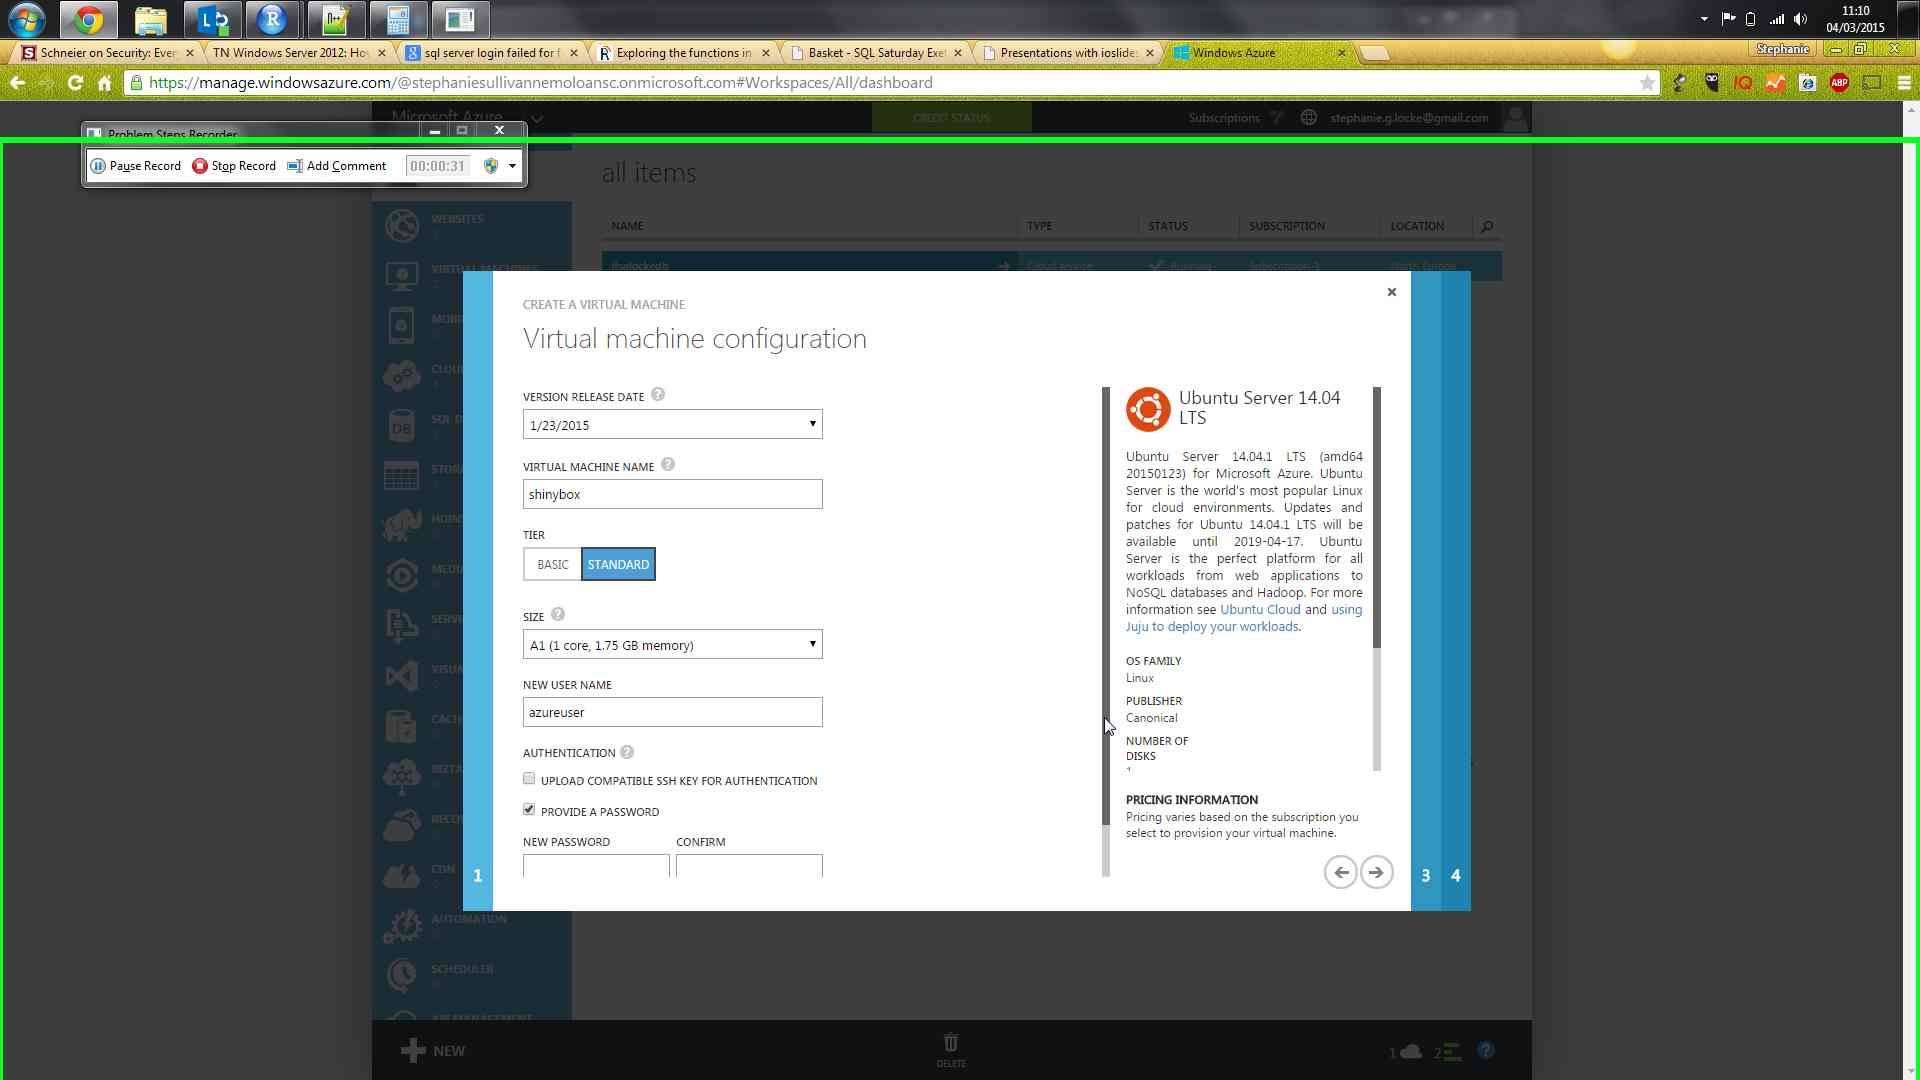This screenshot has width=1920, height=1080.
Task: Open the Ubuntu Cloud link
Action: [1259, 610]
